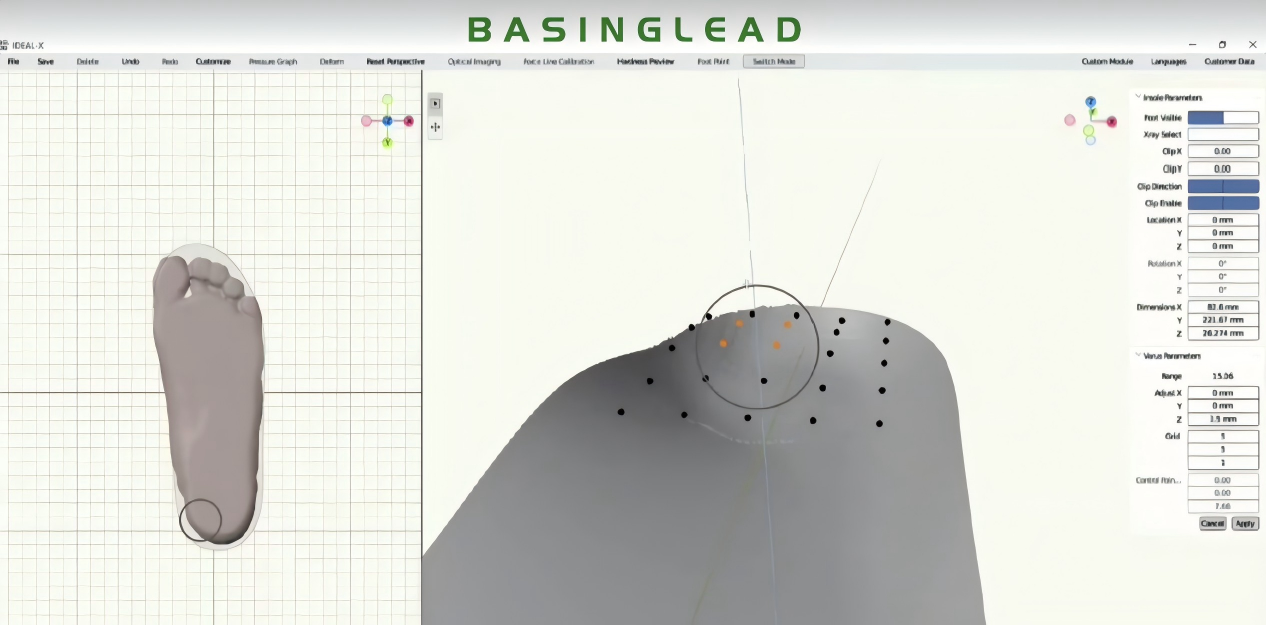
Task: Collapse the Insole Parameters section
Action: point(1137,98)
